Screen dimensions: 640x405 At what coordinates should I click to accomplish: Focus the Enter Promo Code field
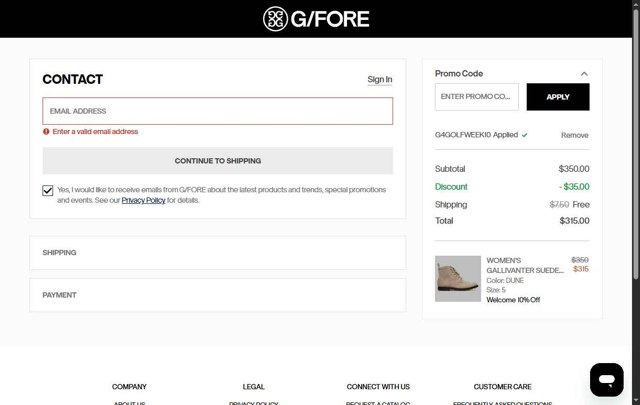click(477, 97)
